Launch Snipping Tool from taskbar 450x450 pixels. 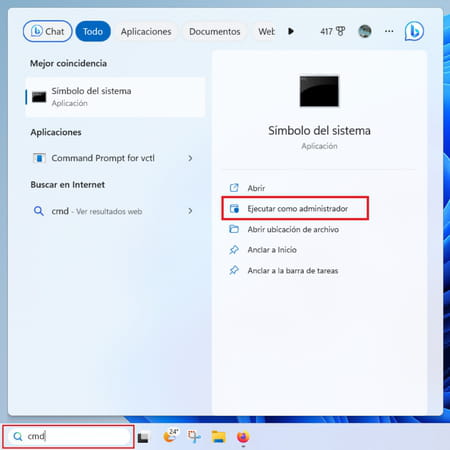point(194,437)
